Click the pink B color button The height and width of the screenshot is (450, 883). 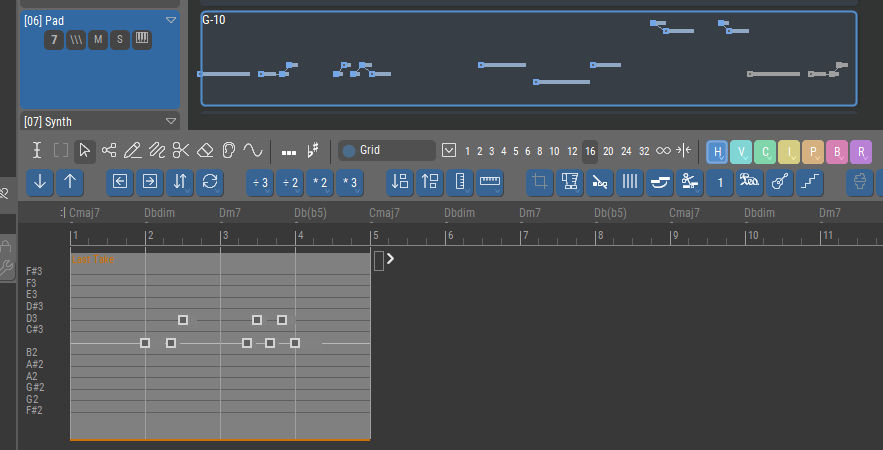click(837, 152)
